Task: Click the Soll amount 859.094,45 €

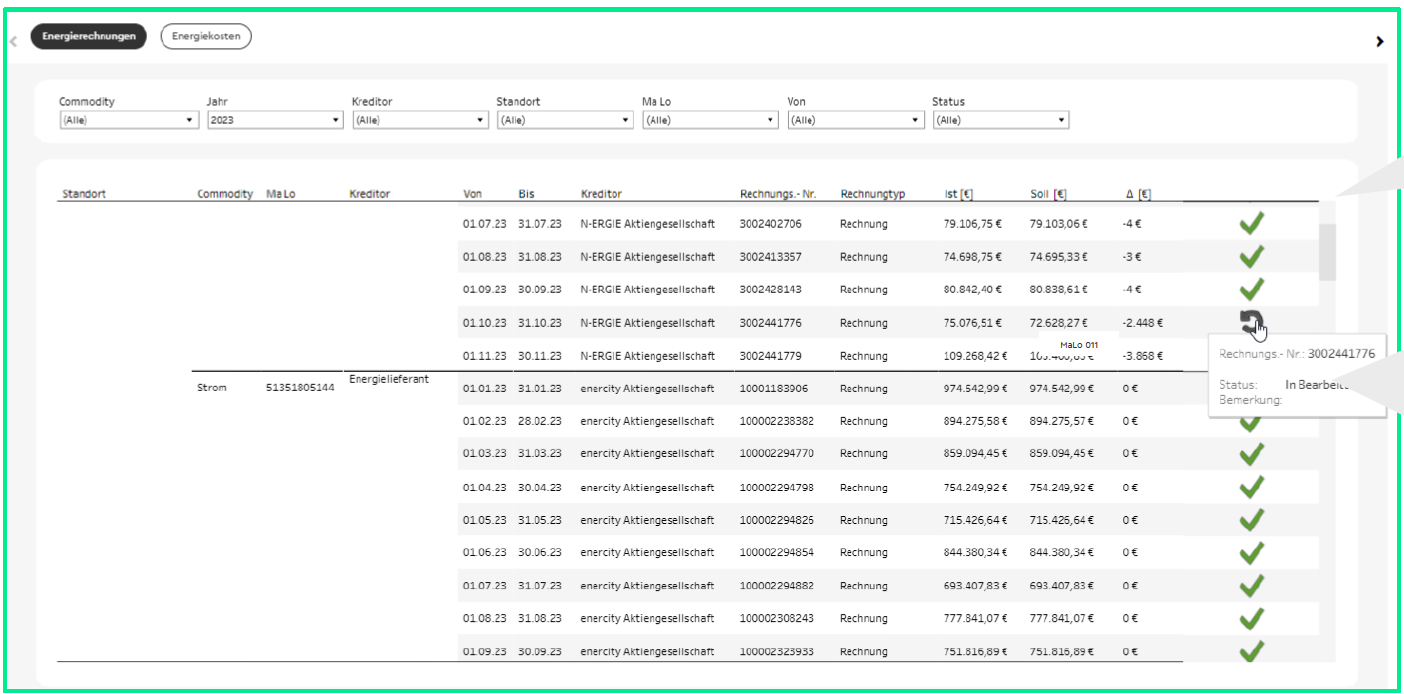Action: (x=1063, y=454)
